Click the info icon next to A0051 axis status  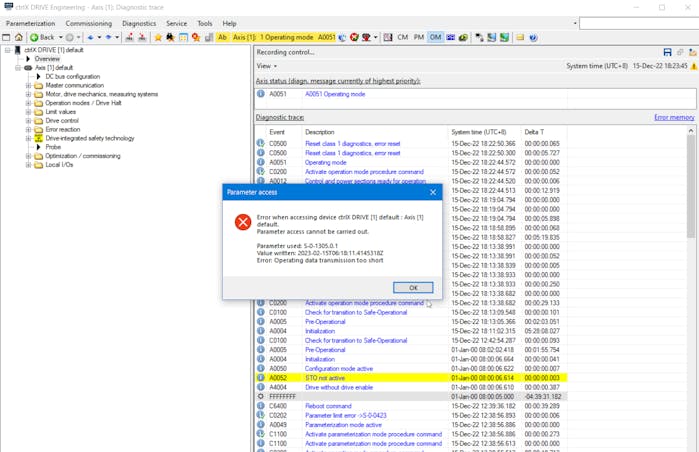point(261,94)
